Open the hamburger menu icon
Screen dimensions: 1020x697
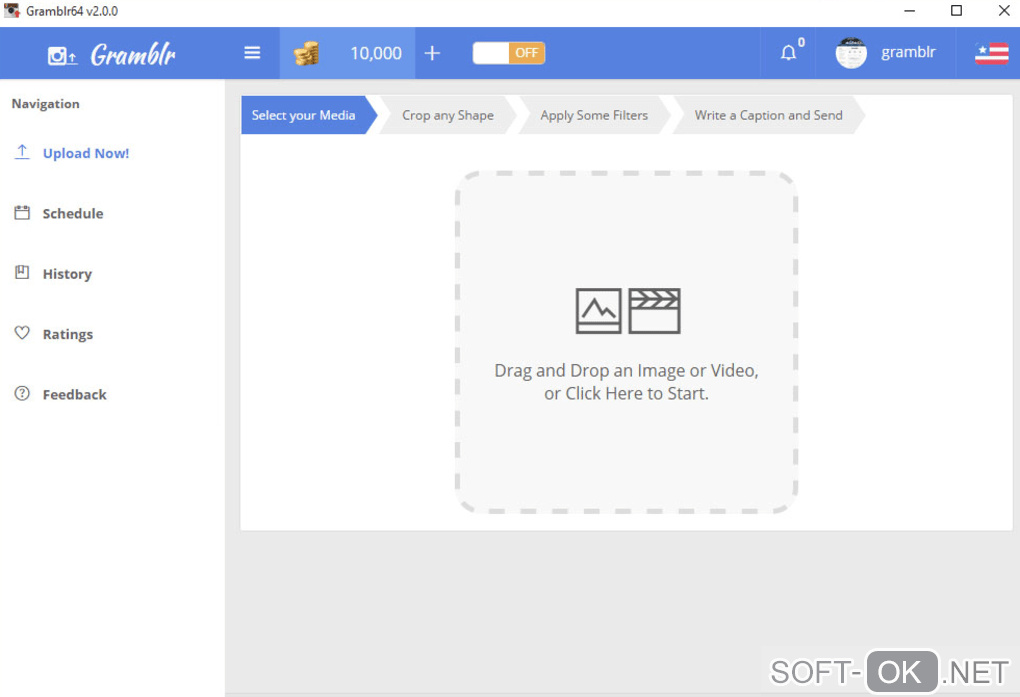pos(252,53)
